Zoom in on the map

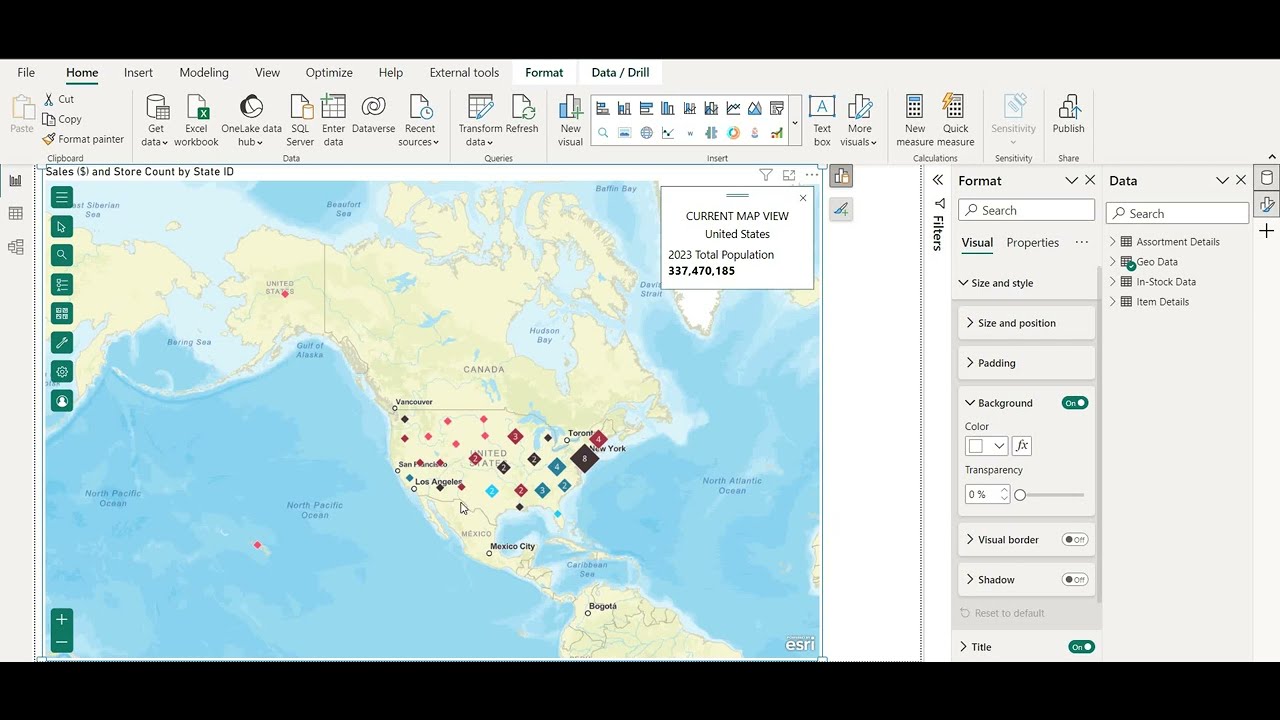62,620
